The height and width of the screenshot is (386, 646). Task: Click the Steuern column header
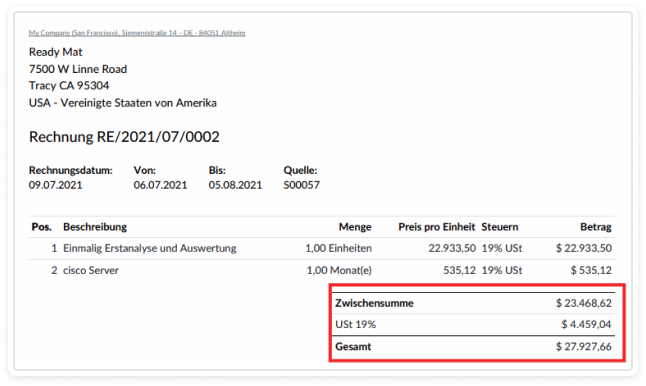(x=500, y=227)
